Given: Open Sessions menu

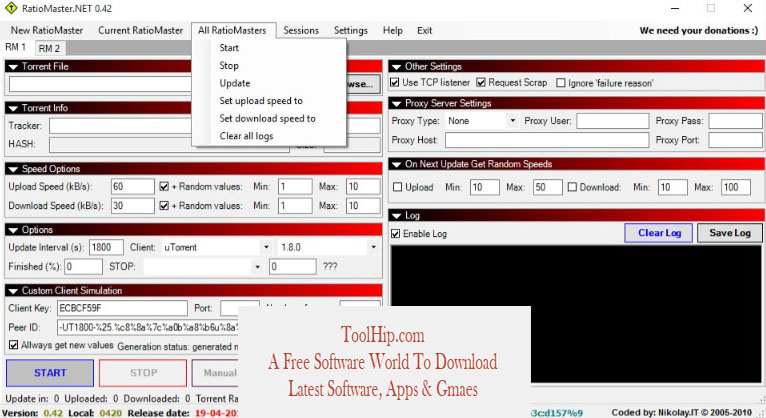Looking at the screenshot, I should 301,30.
